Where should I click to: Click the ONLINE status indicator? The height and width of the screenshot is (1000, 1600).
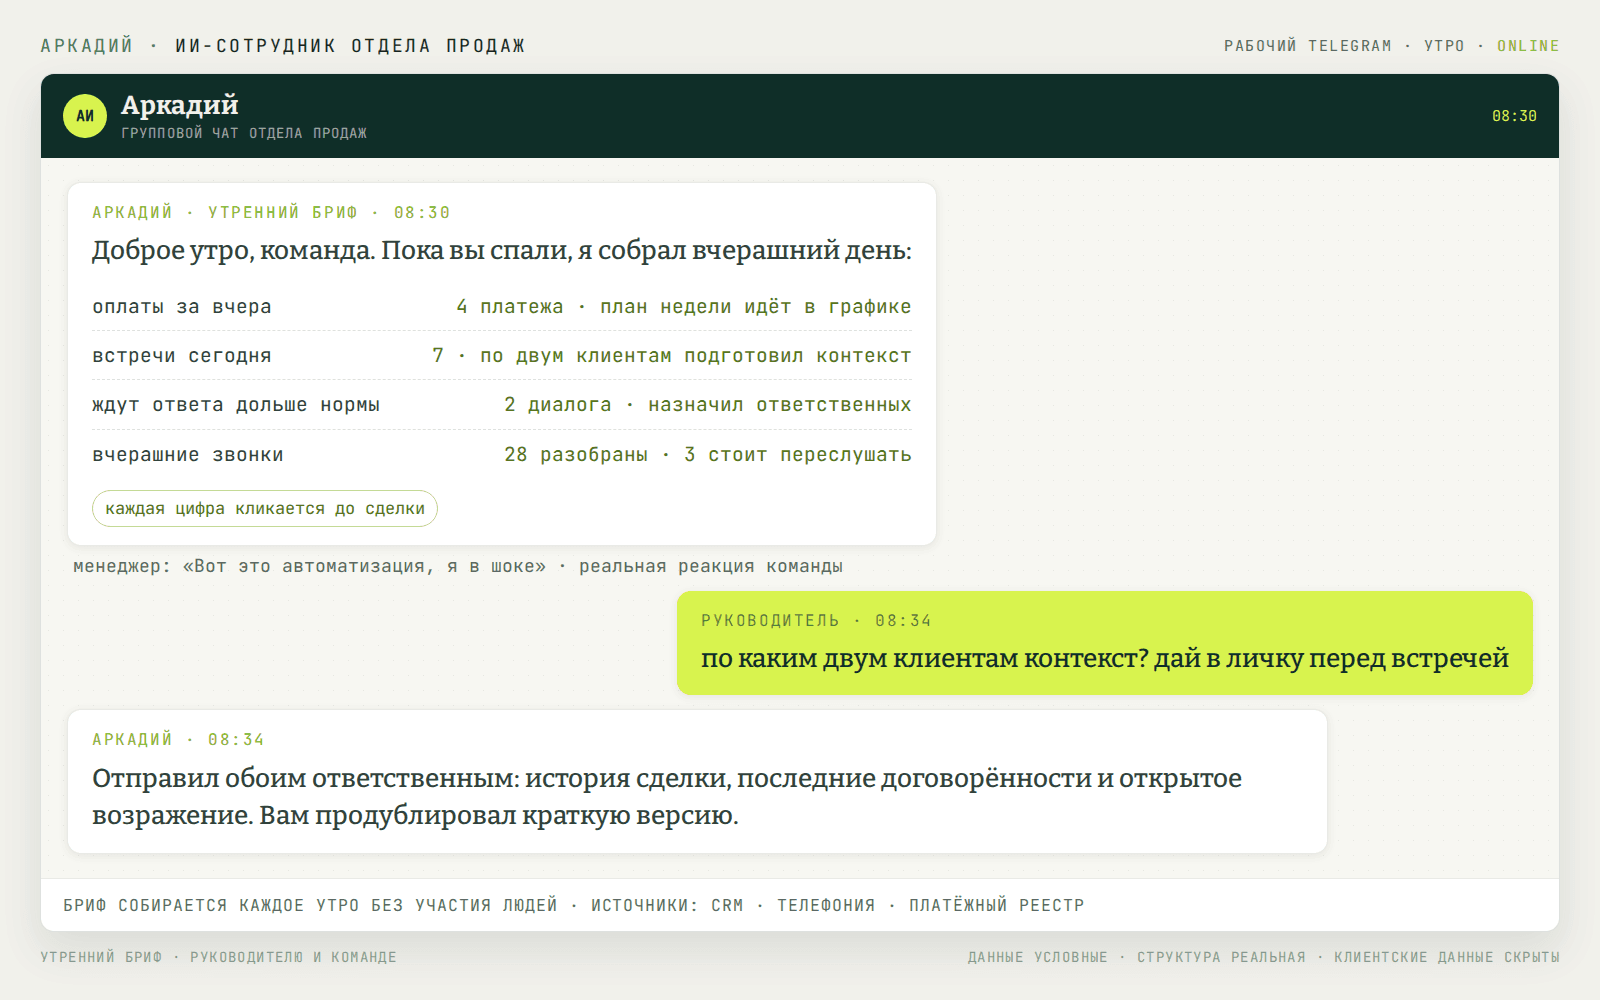tap(1528, 46)
